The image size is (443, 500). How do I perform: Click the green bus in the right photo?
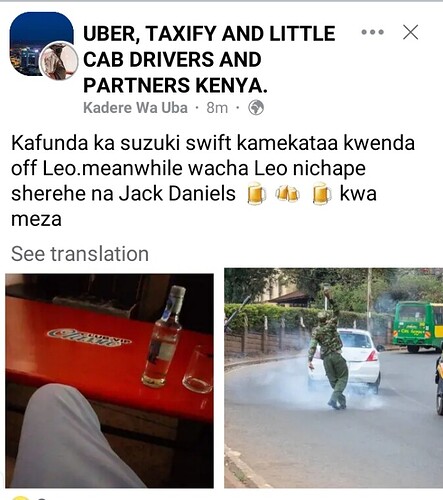[417, 326]
